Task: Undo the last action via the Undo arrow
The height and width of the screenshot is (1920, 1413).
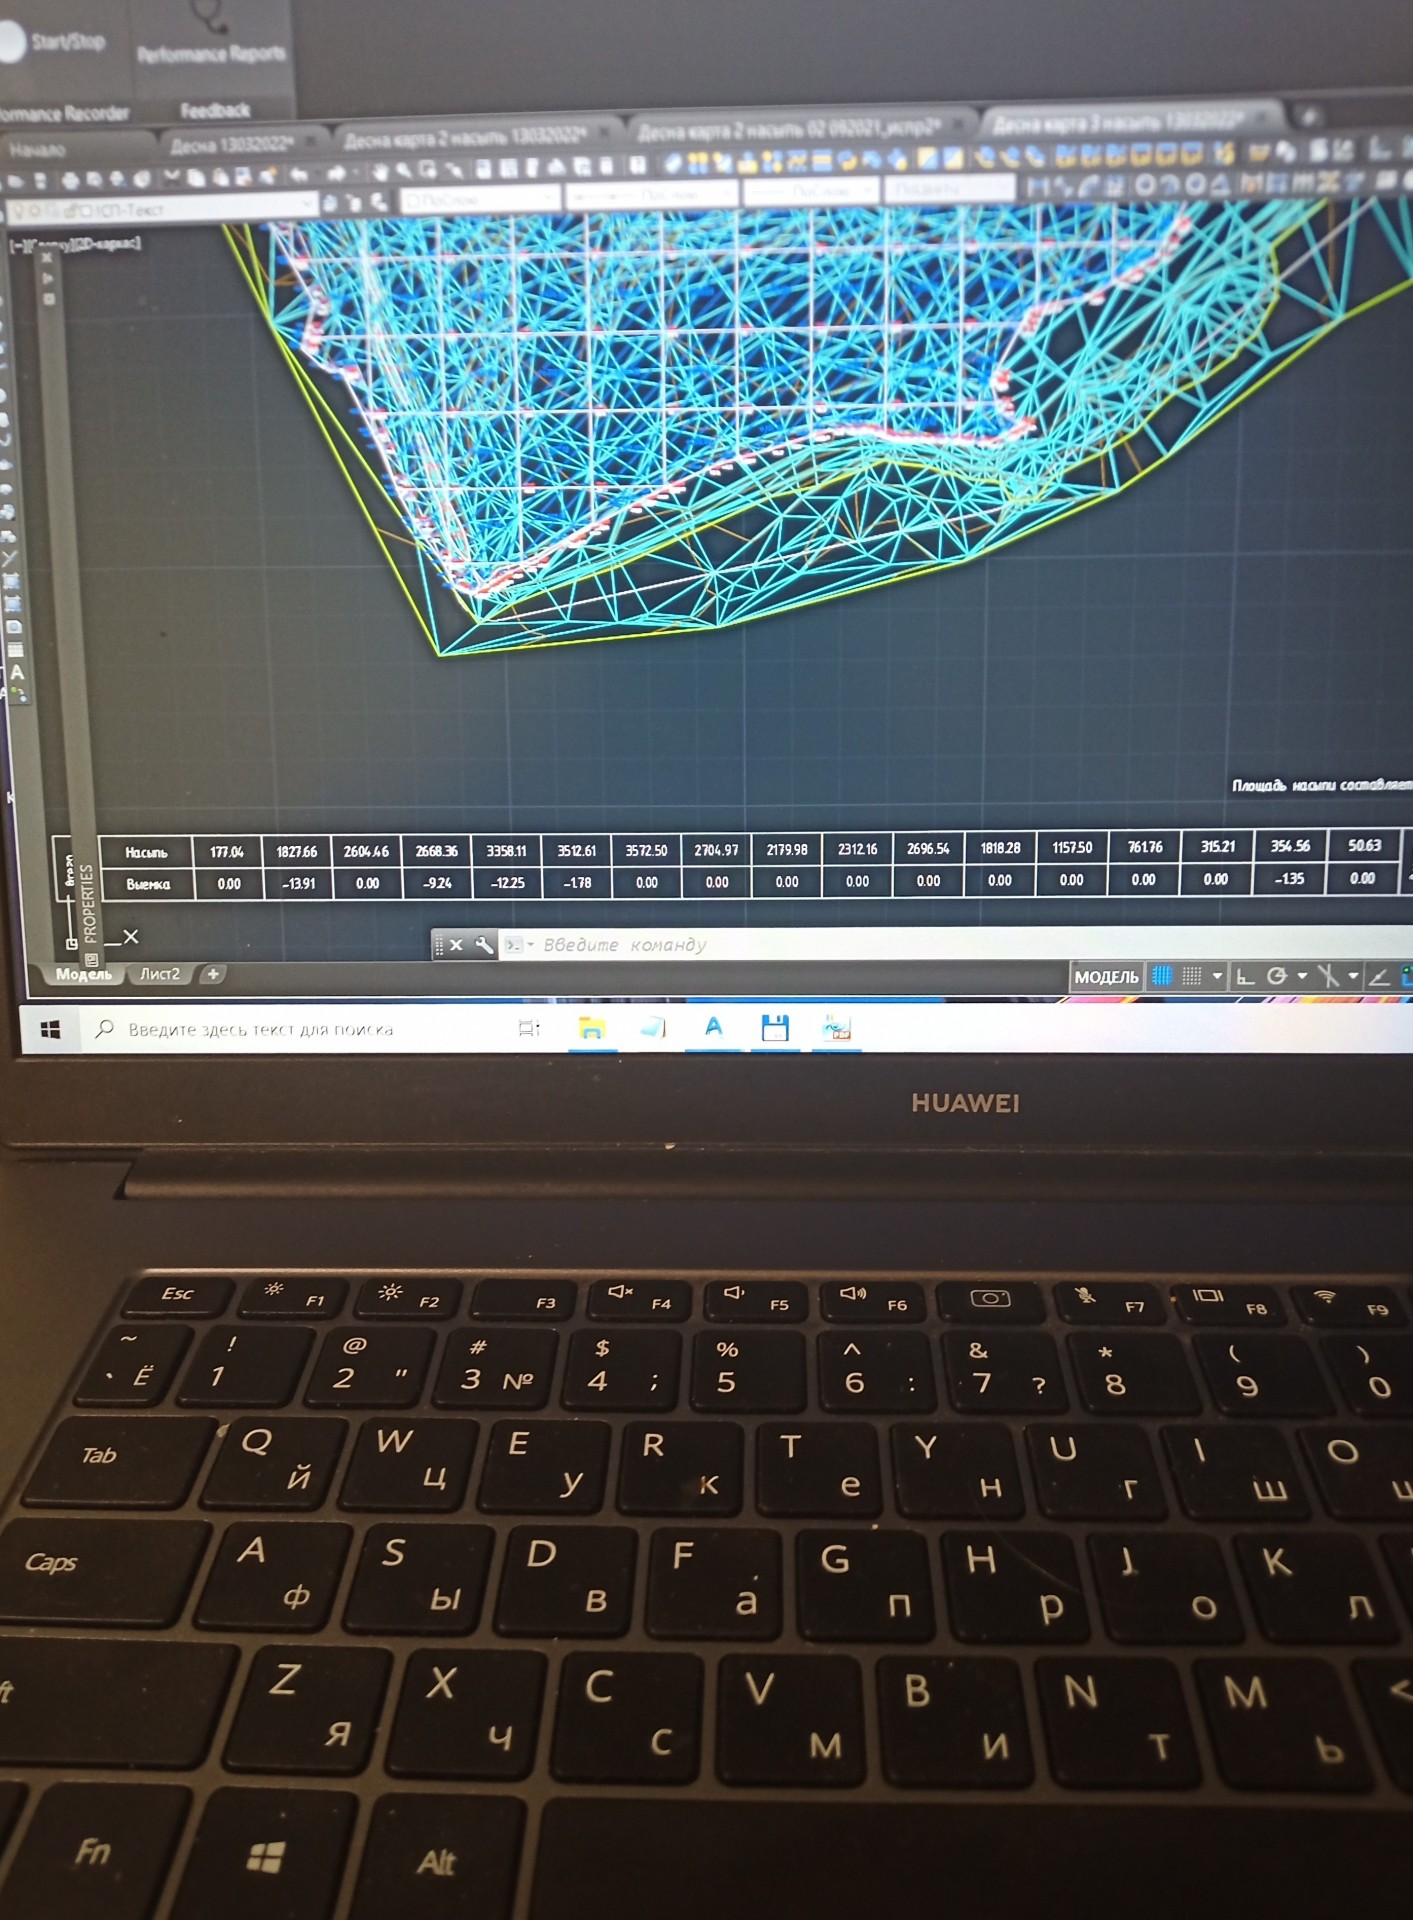Action: coord(299,175)
